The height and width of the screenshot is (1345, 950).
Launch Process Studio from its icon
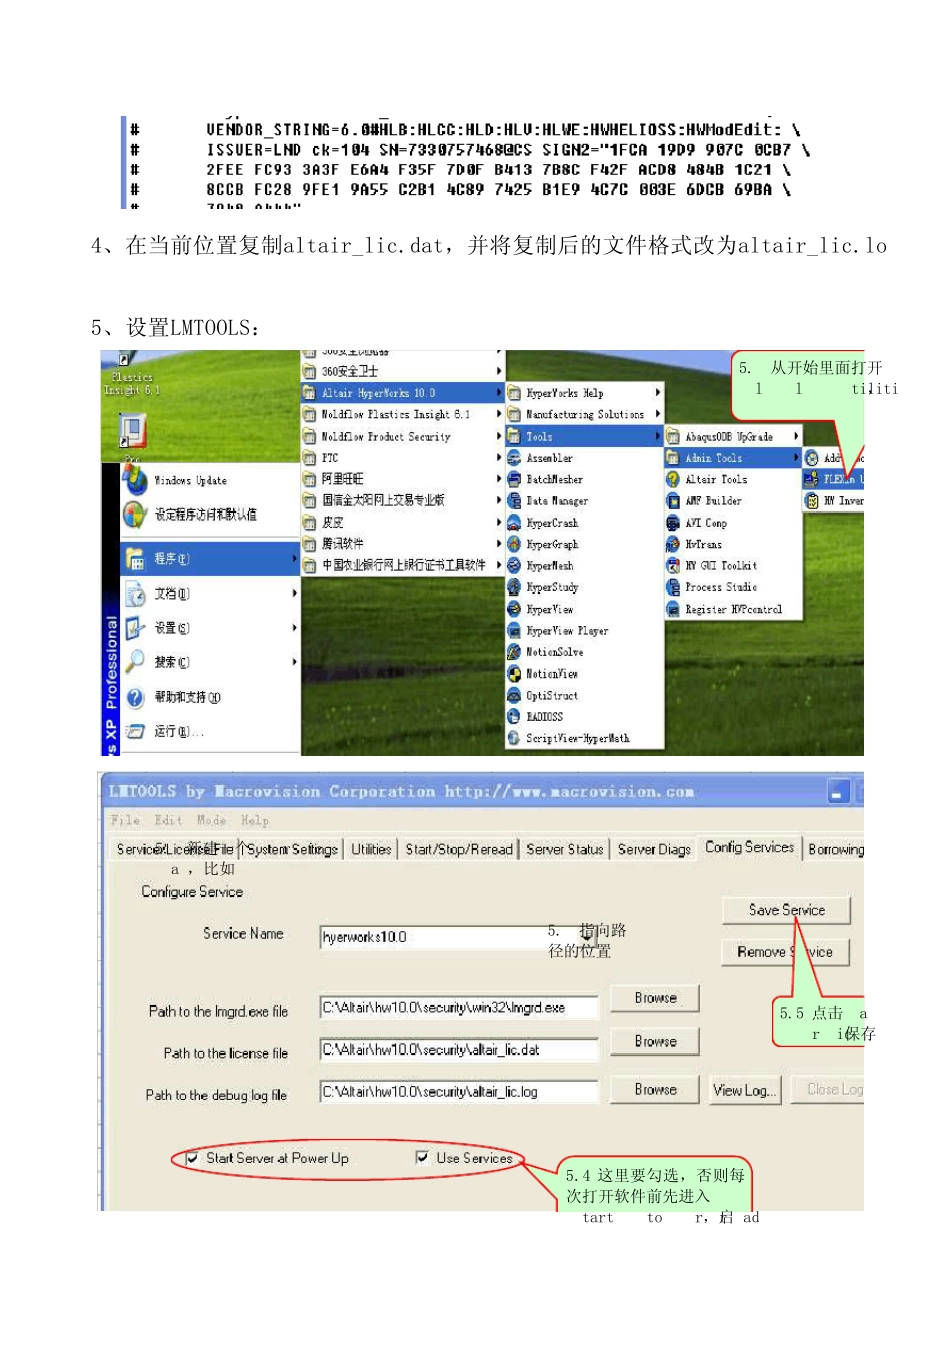pos(673,587)
